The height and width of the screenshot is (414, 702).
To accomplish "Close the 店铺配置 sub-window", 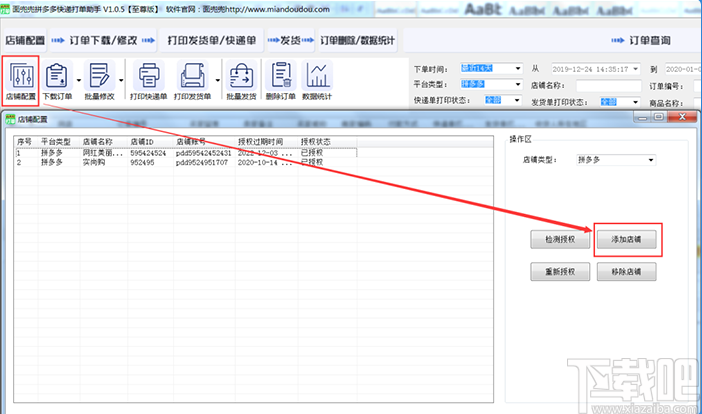I will pyautogui.click(x=682, y=117).
